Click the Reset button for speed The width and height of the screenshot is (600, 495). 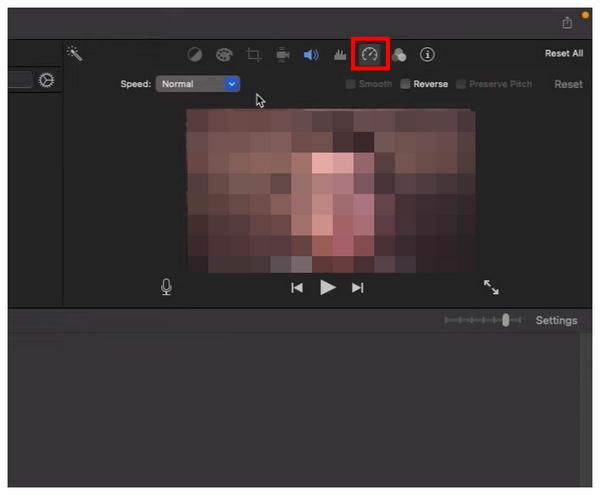(x=568, y=84)
